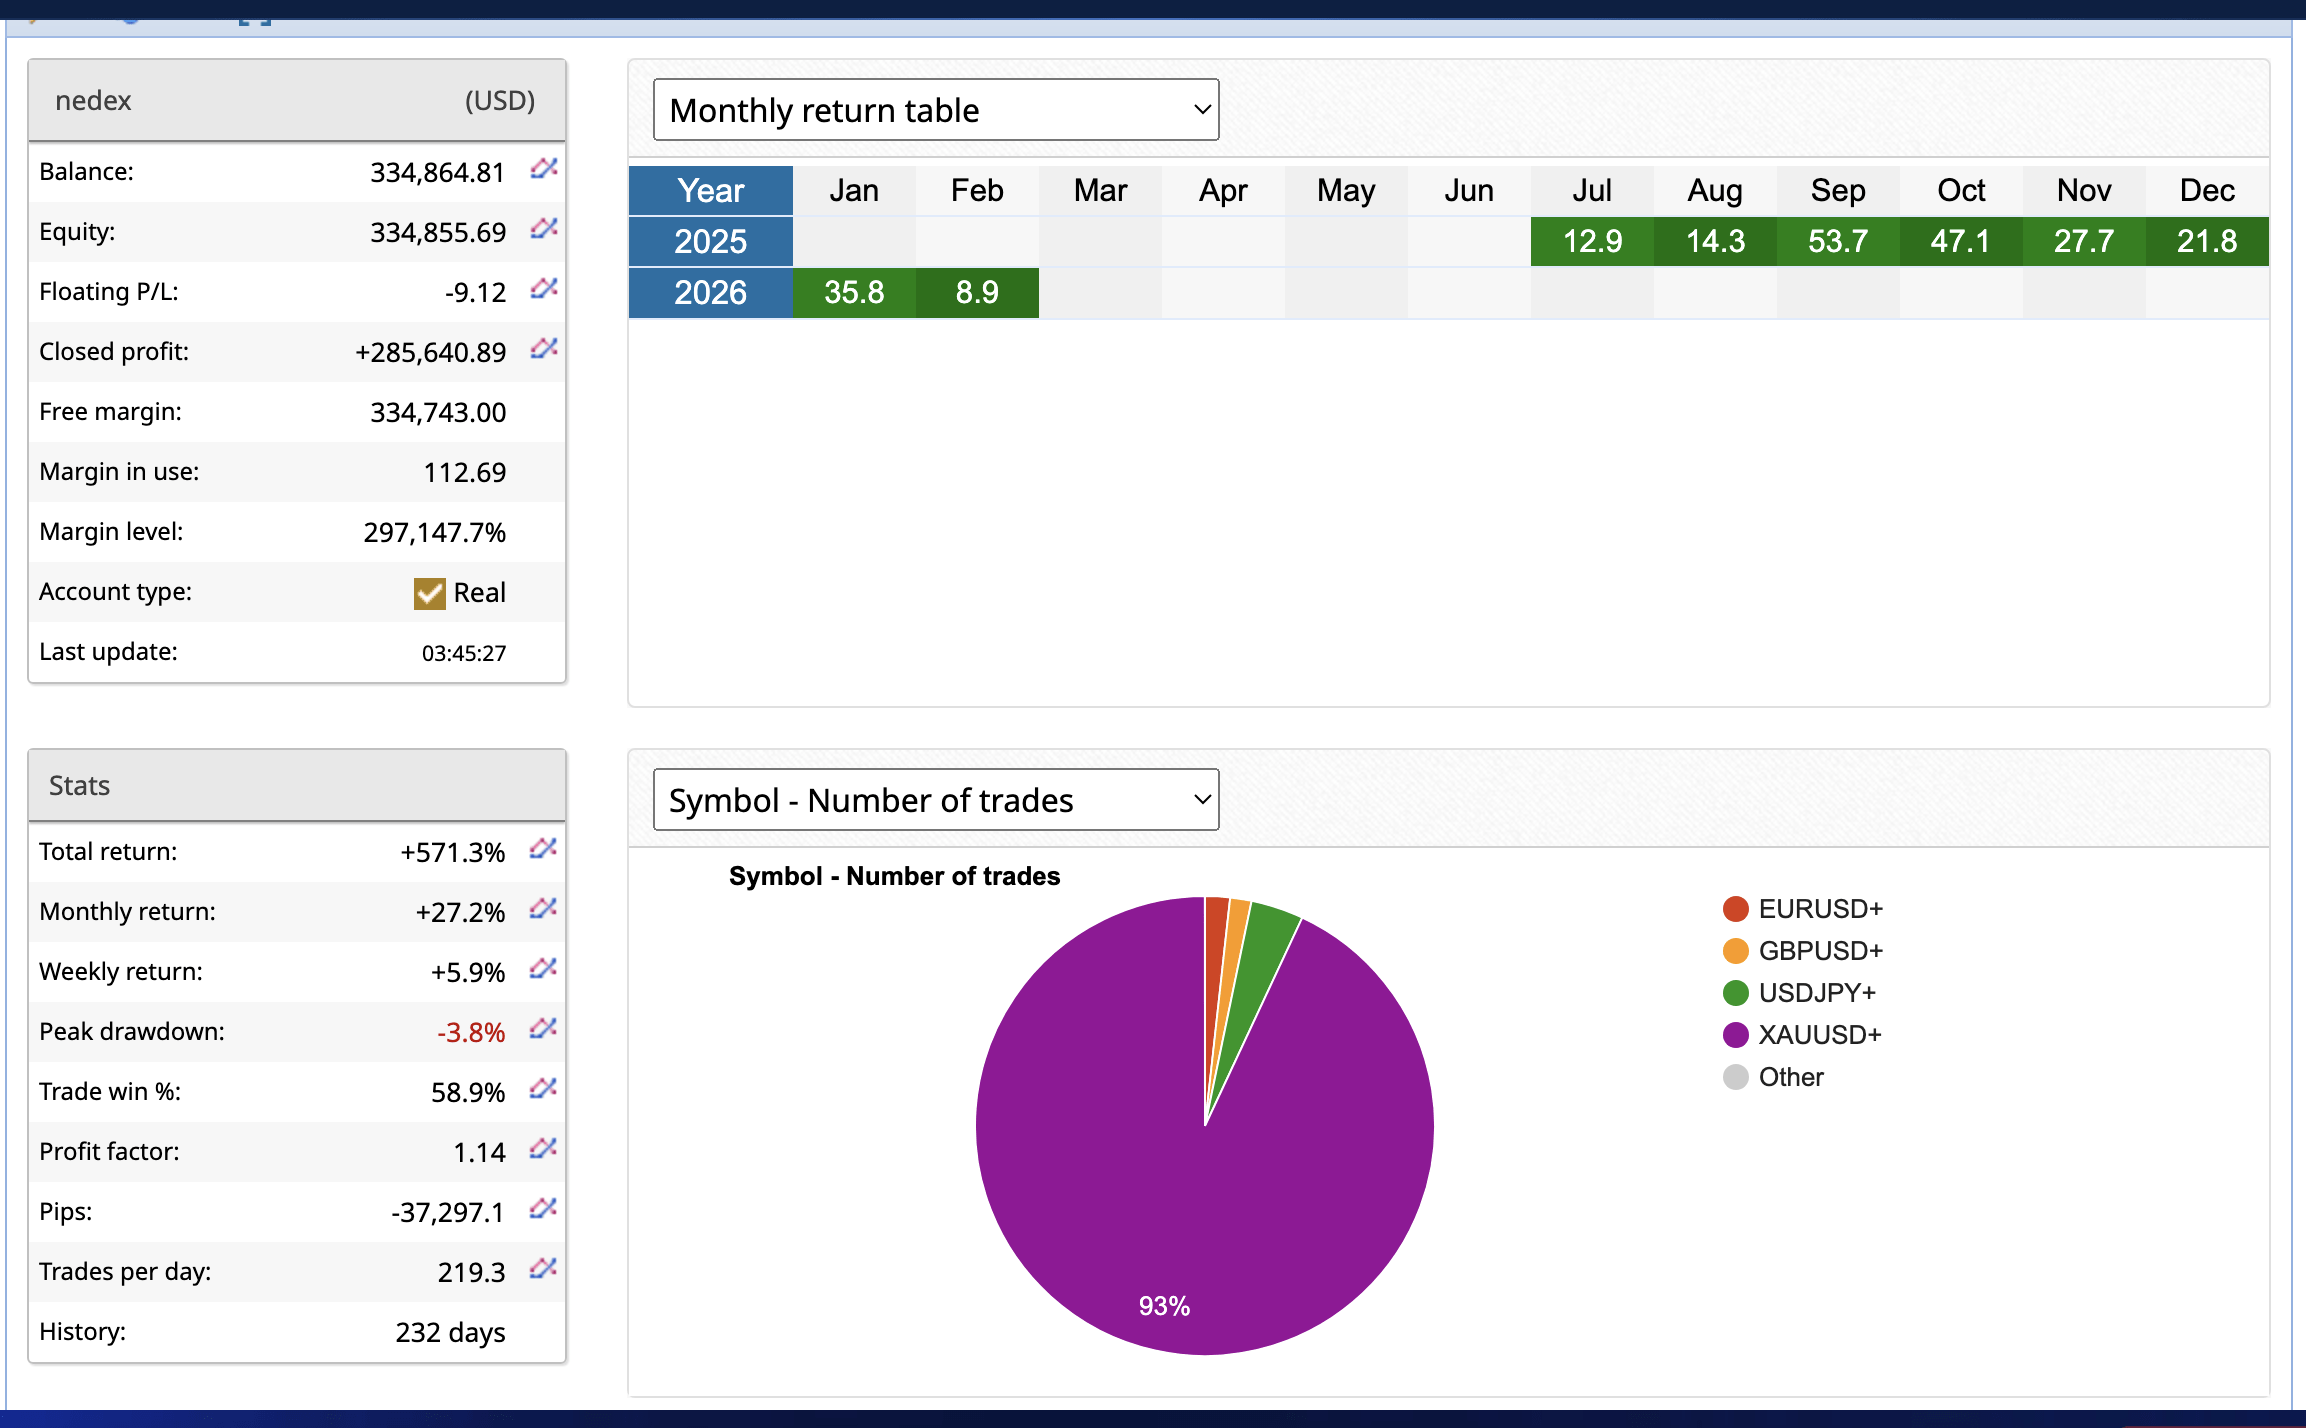Open the Pips chart icon
Viewport: 2306px width, 1428px height.
(541, 1210)
